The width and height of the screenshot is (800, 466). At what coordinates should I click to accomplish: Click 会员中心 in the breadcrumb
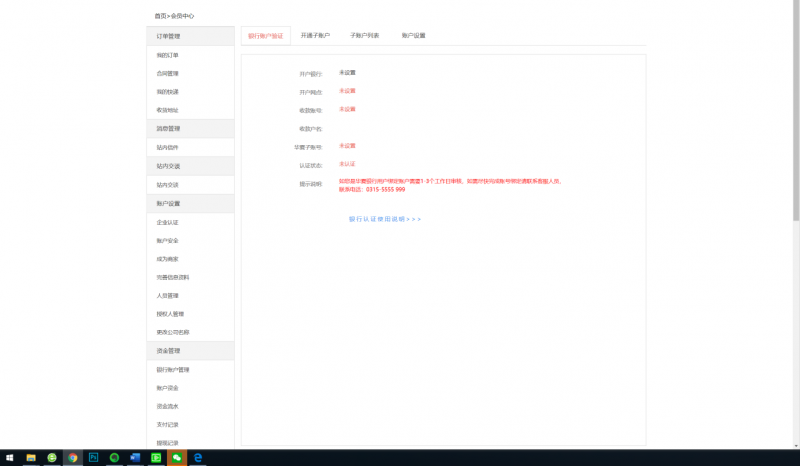click(183, 16)
